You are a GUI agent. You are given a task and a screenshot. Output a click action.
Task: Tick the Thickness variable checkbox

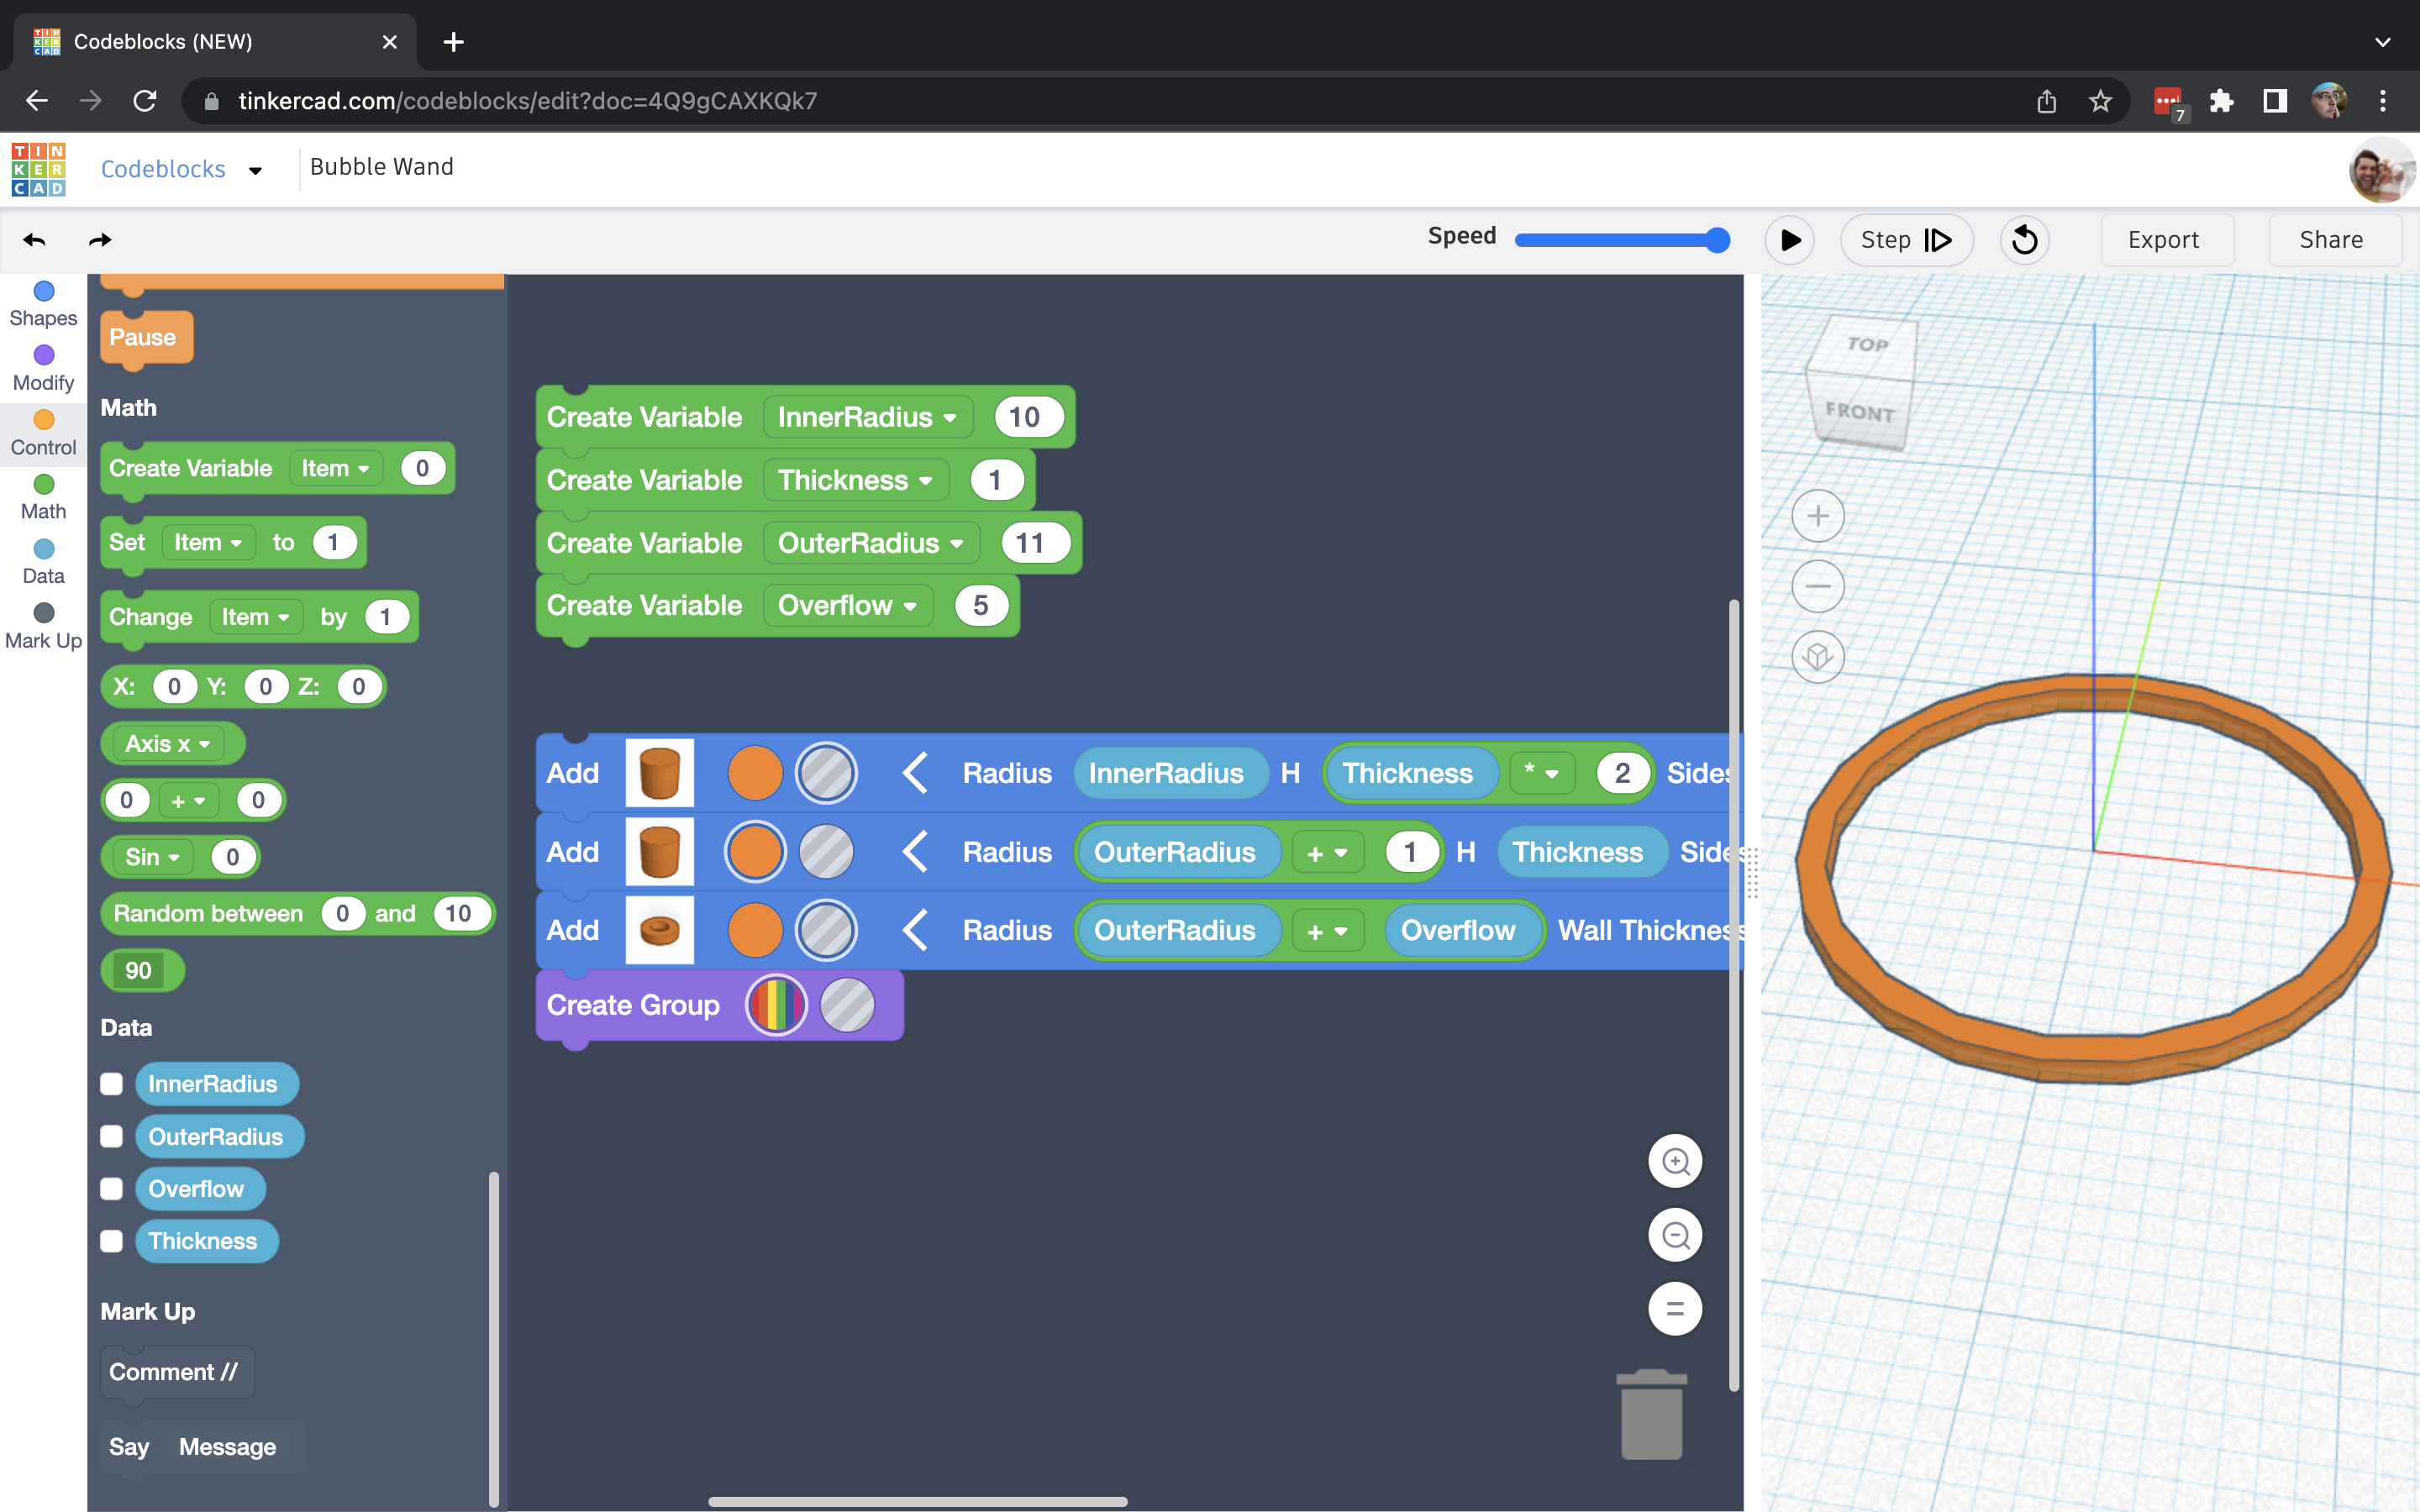[x=112, y=1241]
